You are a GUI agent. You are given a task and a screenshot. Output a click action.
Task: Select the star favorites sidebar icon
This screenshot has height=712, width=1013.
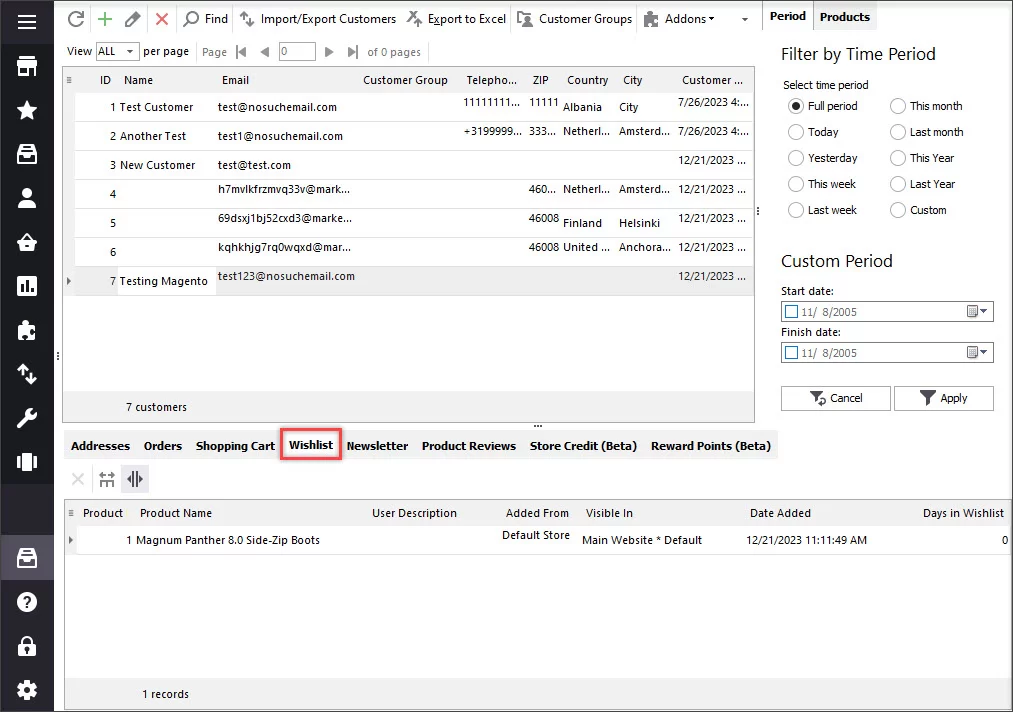26,110
